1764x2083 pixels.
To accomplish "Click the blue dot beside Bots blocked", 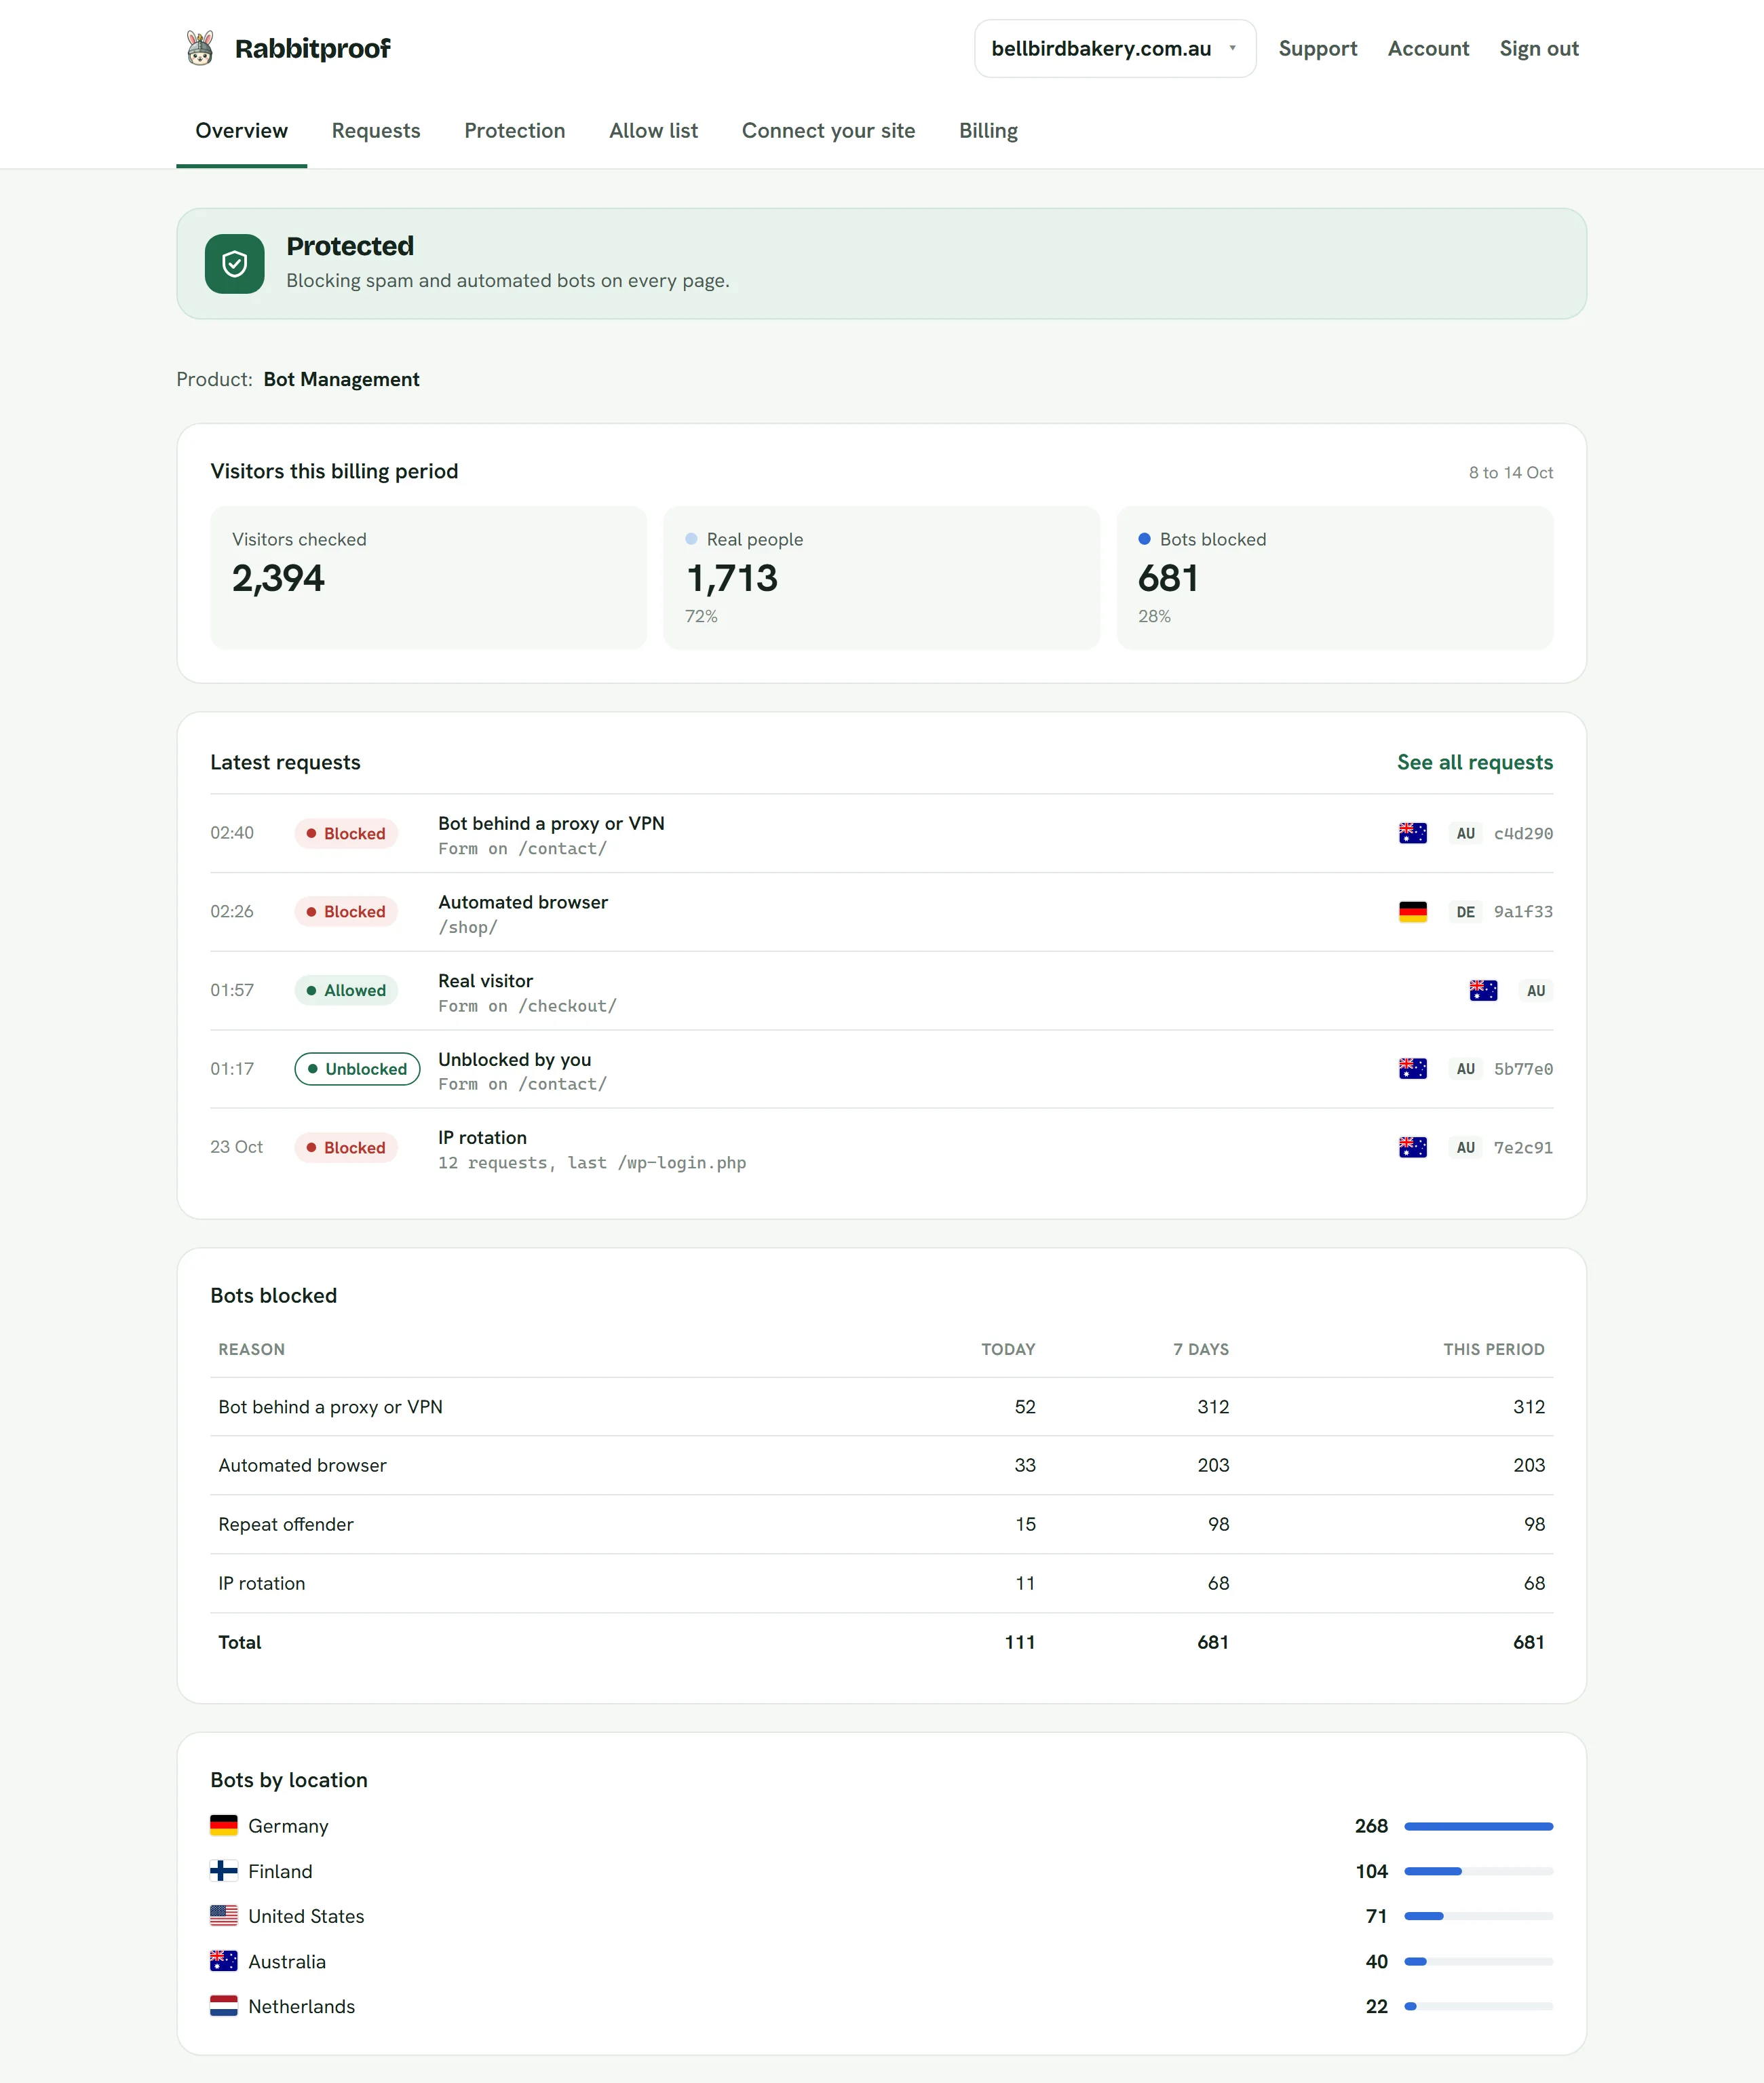I will 1144,539.
